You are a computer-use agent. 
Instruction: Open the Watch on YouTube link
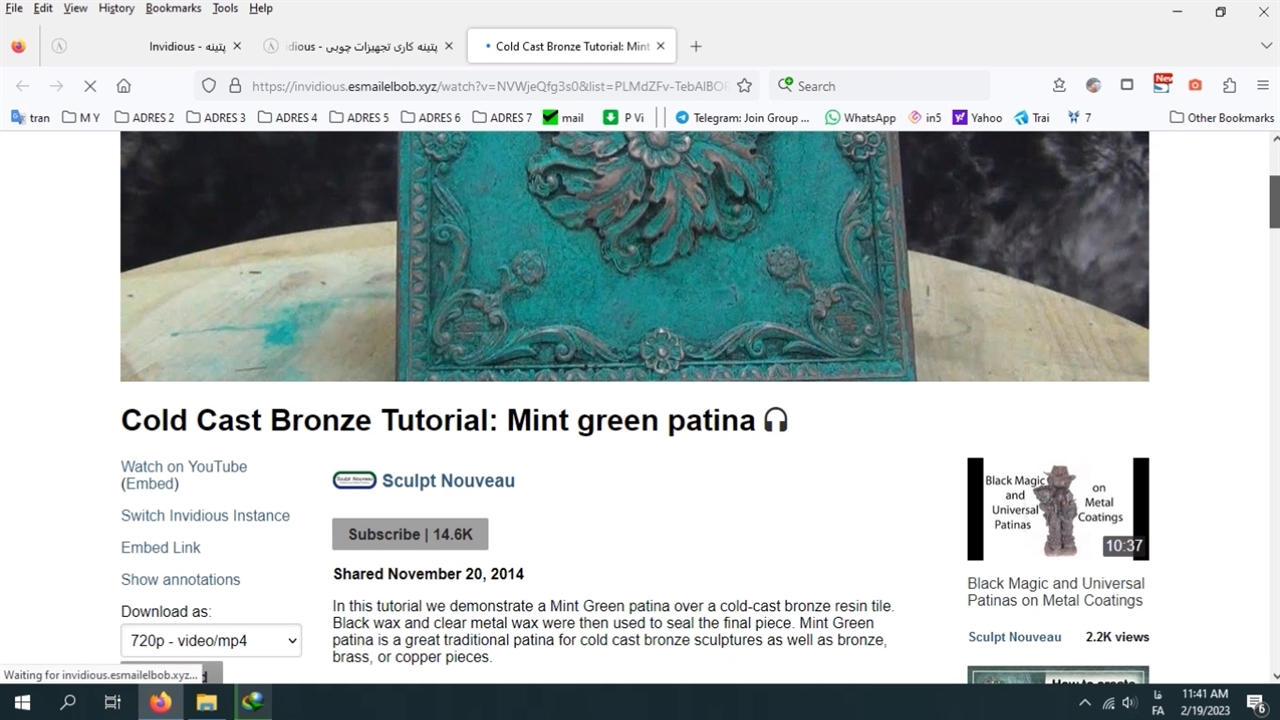click(184, 466)
